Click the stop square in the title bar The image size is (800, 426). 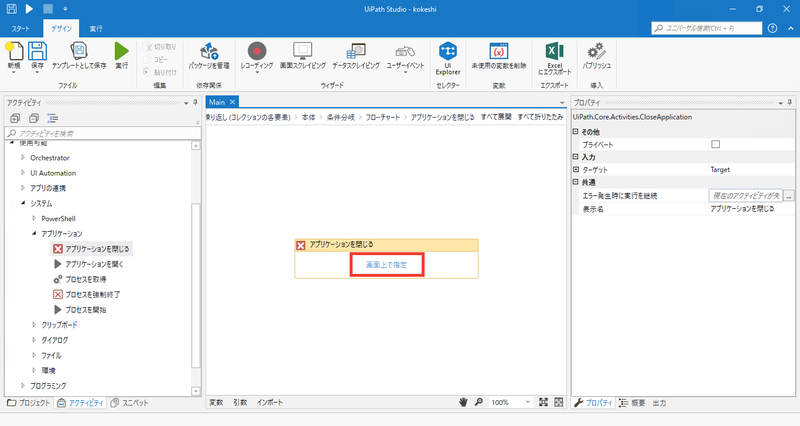tap(47, 9)
